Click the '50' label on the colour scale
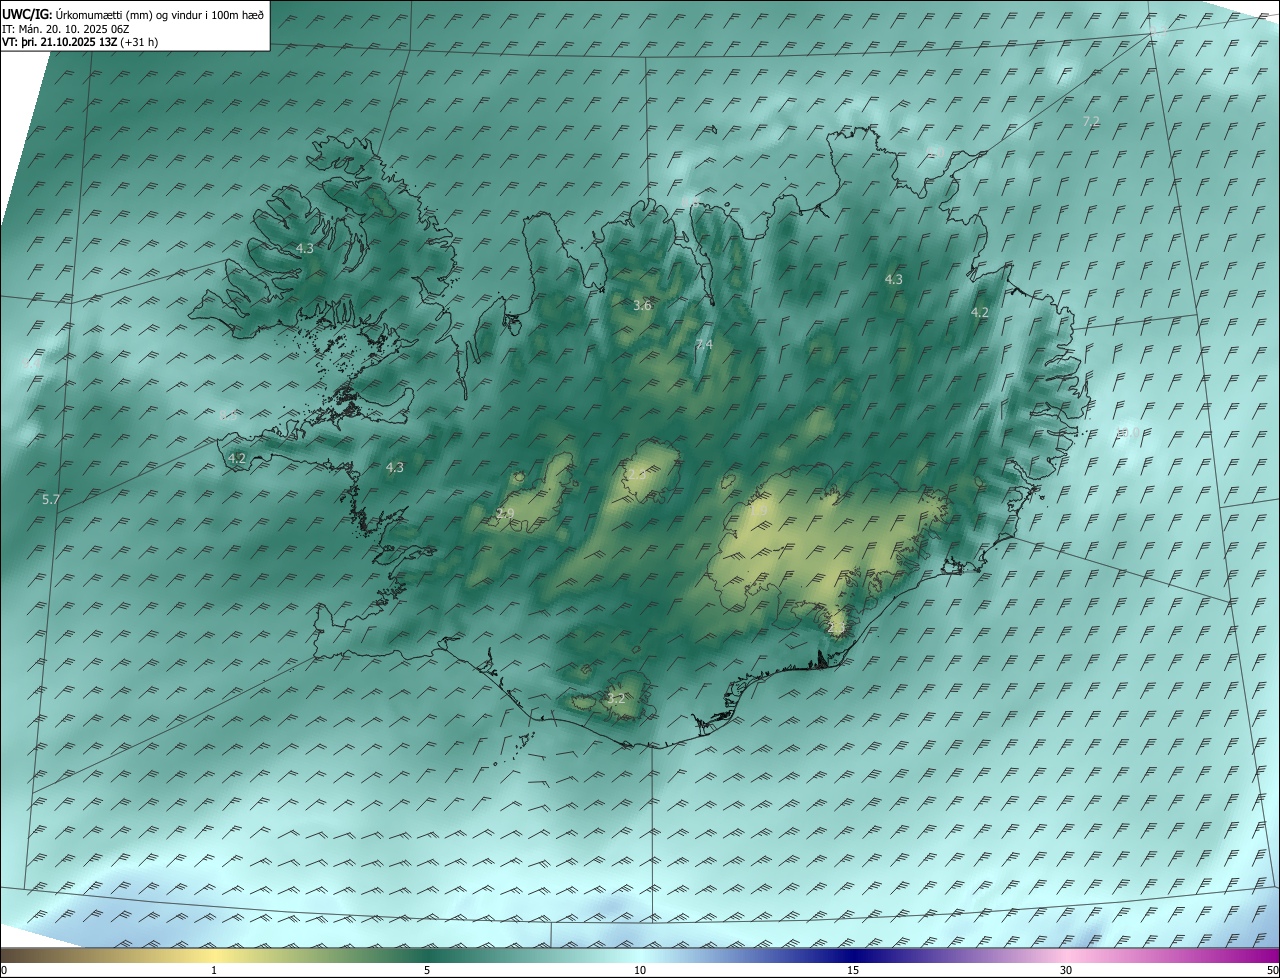Screen dimensions: 1280x978 pyautogui.click(x=1272, y=970)
